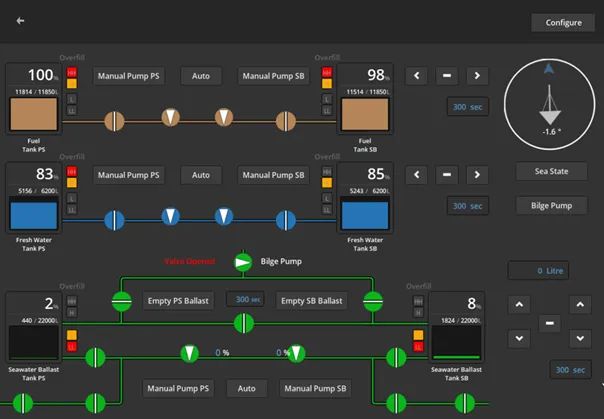Image resolution: width=604 pixels, height=419 pixels.
Task: Click the minus button in the fresh water row
Action: (447, 175)
